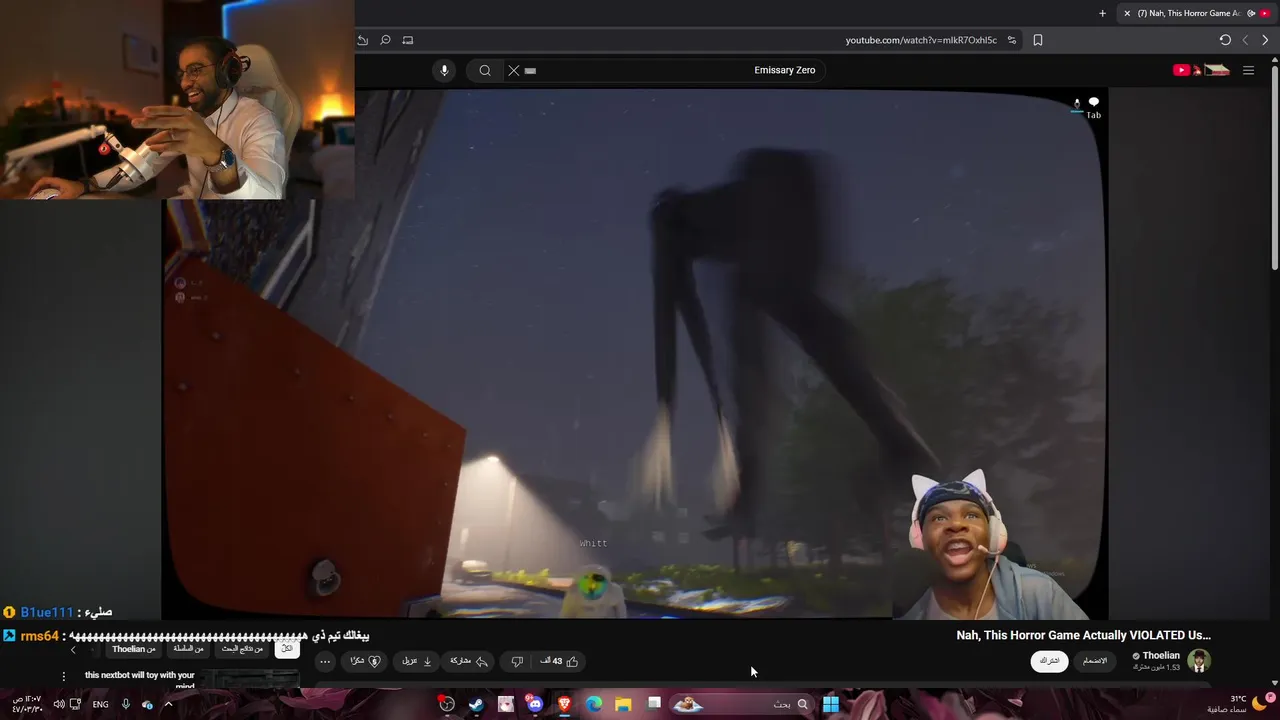Switch the ENG input language indicator
This screenshot has width=1280, height=720.
[x=100, y=704]
